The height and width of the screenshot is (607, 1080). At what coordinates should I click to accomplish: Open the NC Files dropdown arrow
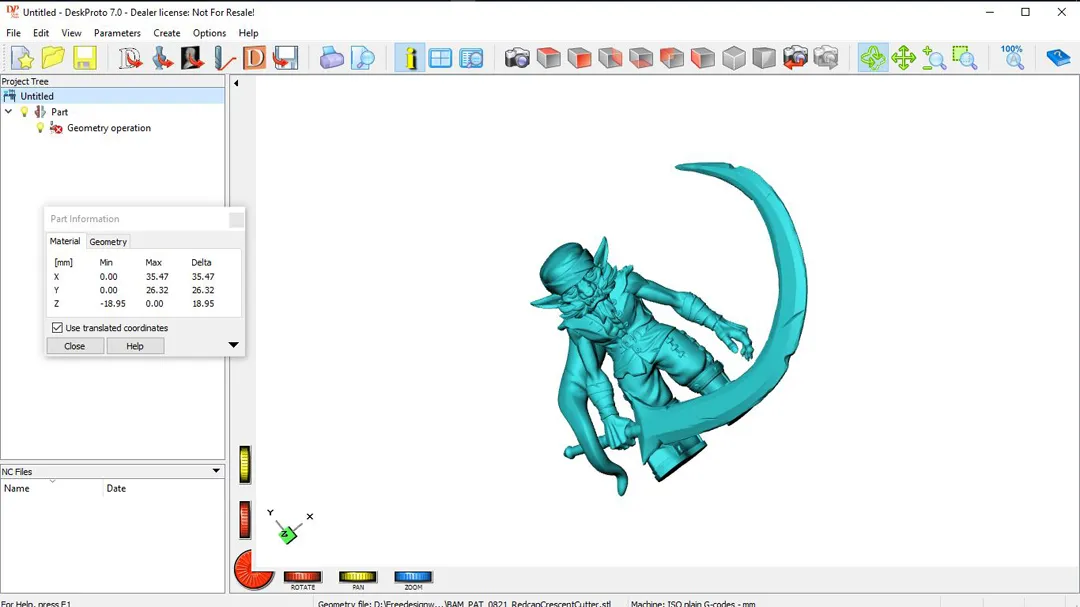pos(216,471)
